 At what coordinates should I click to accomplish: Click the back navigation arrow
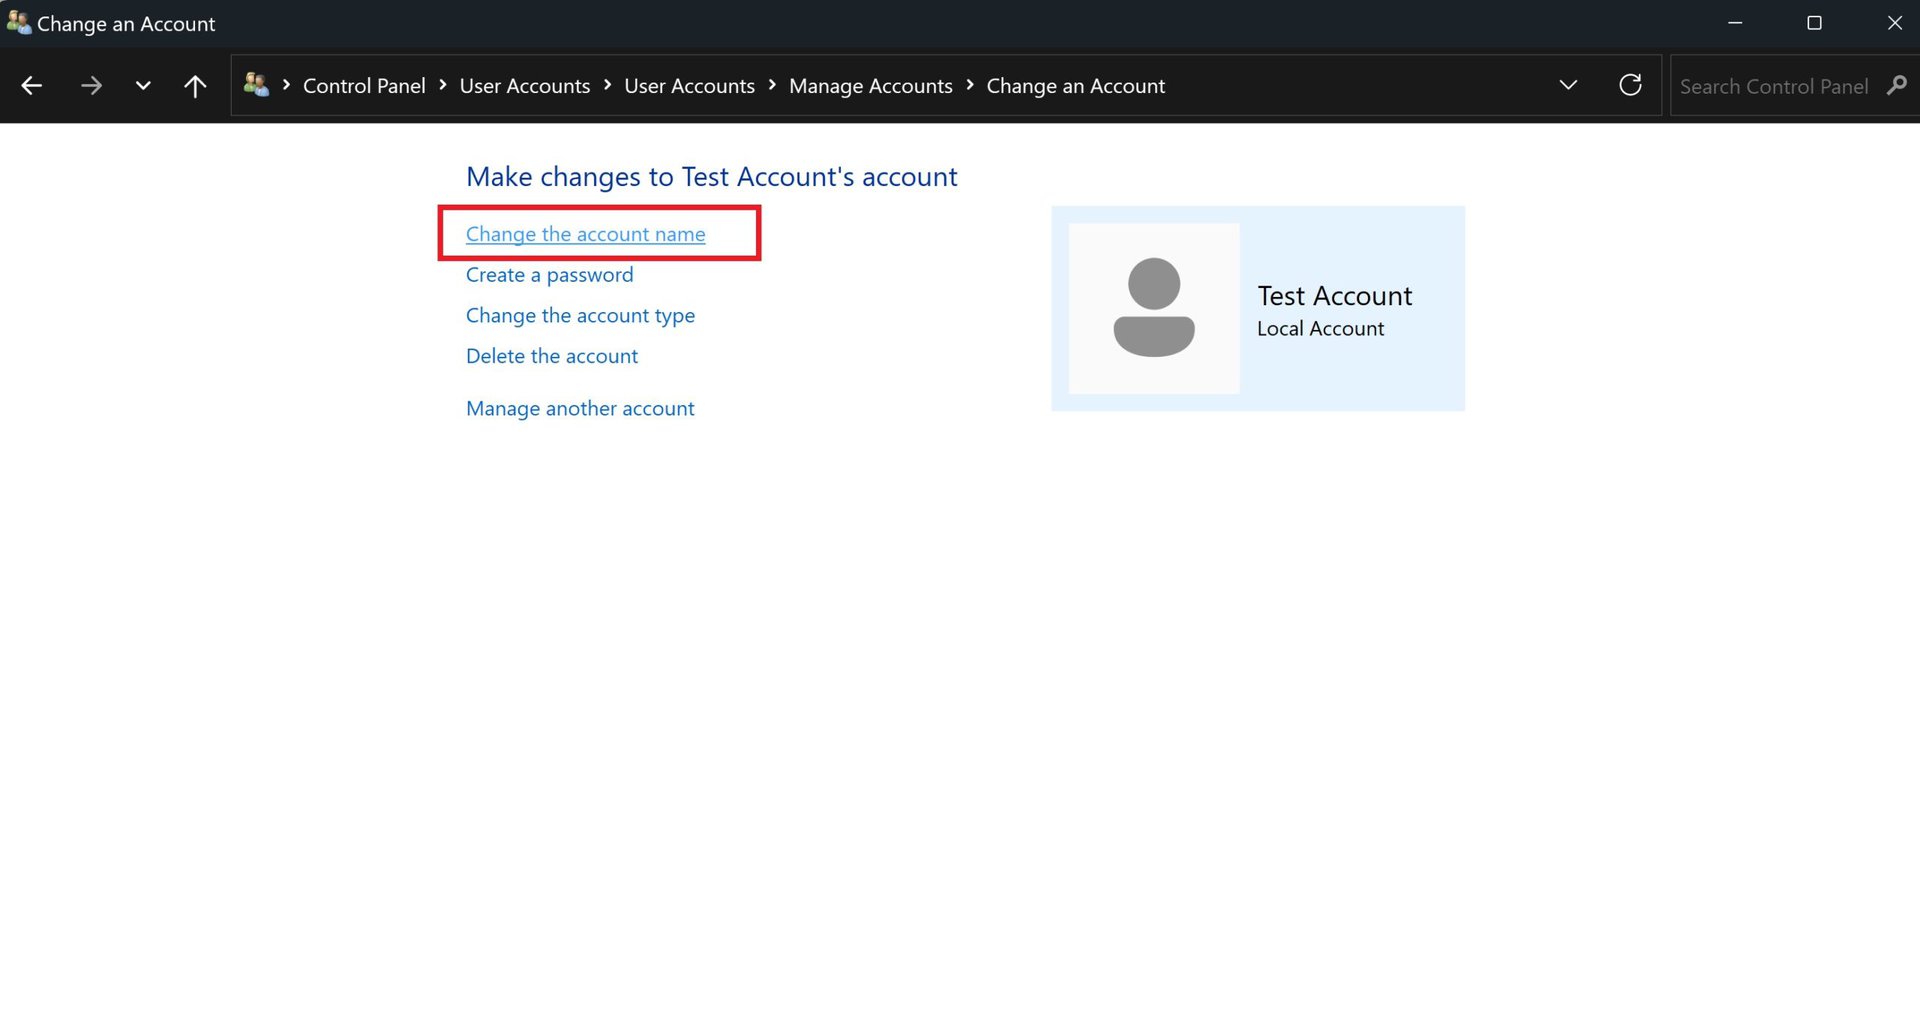click(x=32, y=85)
